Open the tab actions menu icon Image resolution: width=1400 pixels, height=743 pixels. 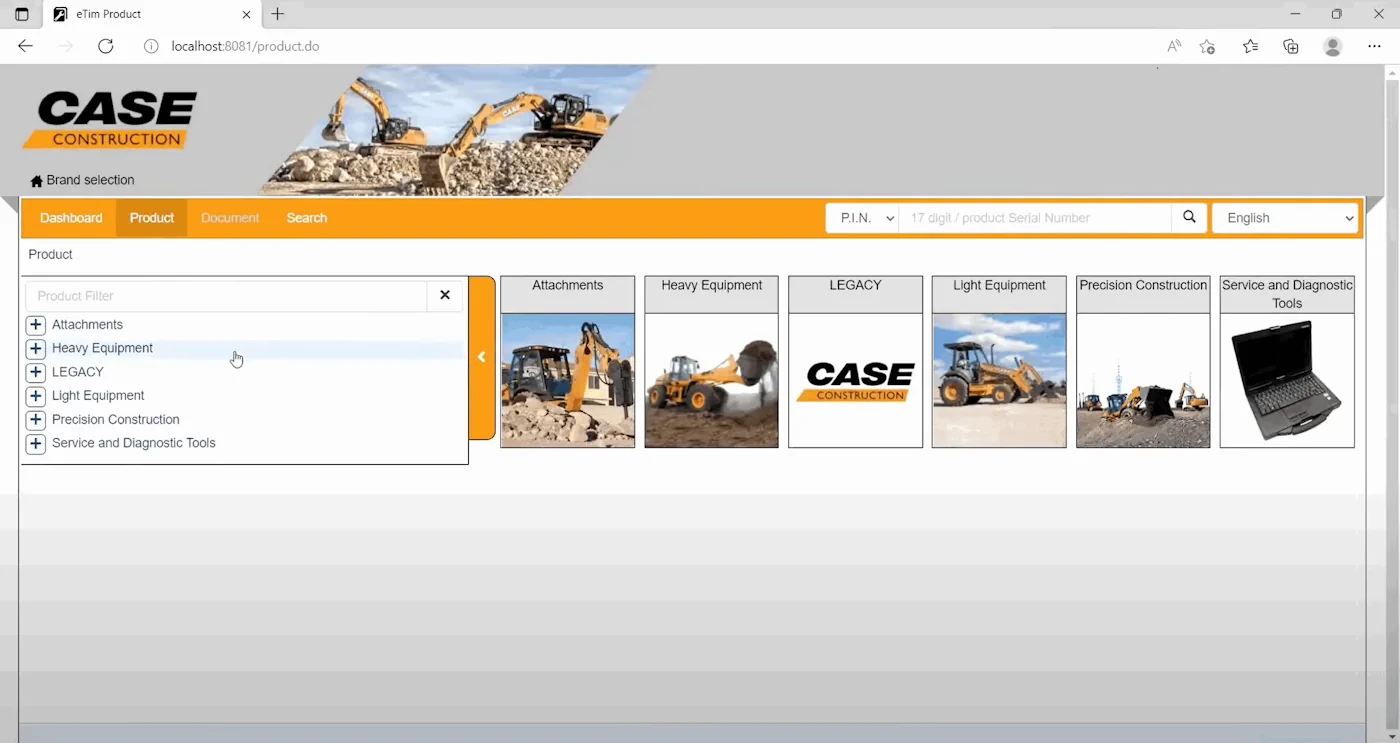pos(22,14)
